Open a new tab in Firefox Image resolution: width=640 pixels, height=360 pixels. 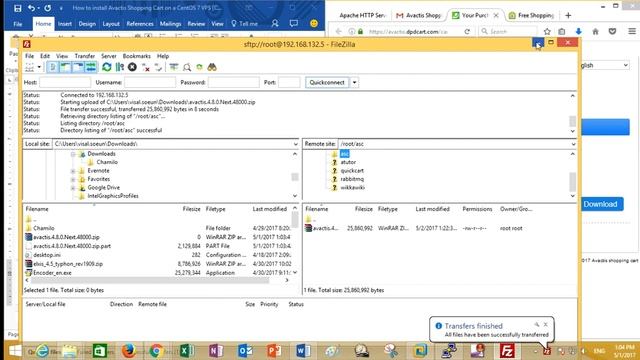coord(568,16)
